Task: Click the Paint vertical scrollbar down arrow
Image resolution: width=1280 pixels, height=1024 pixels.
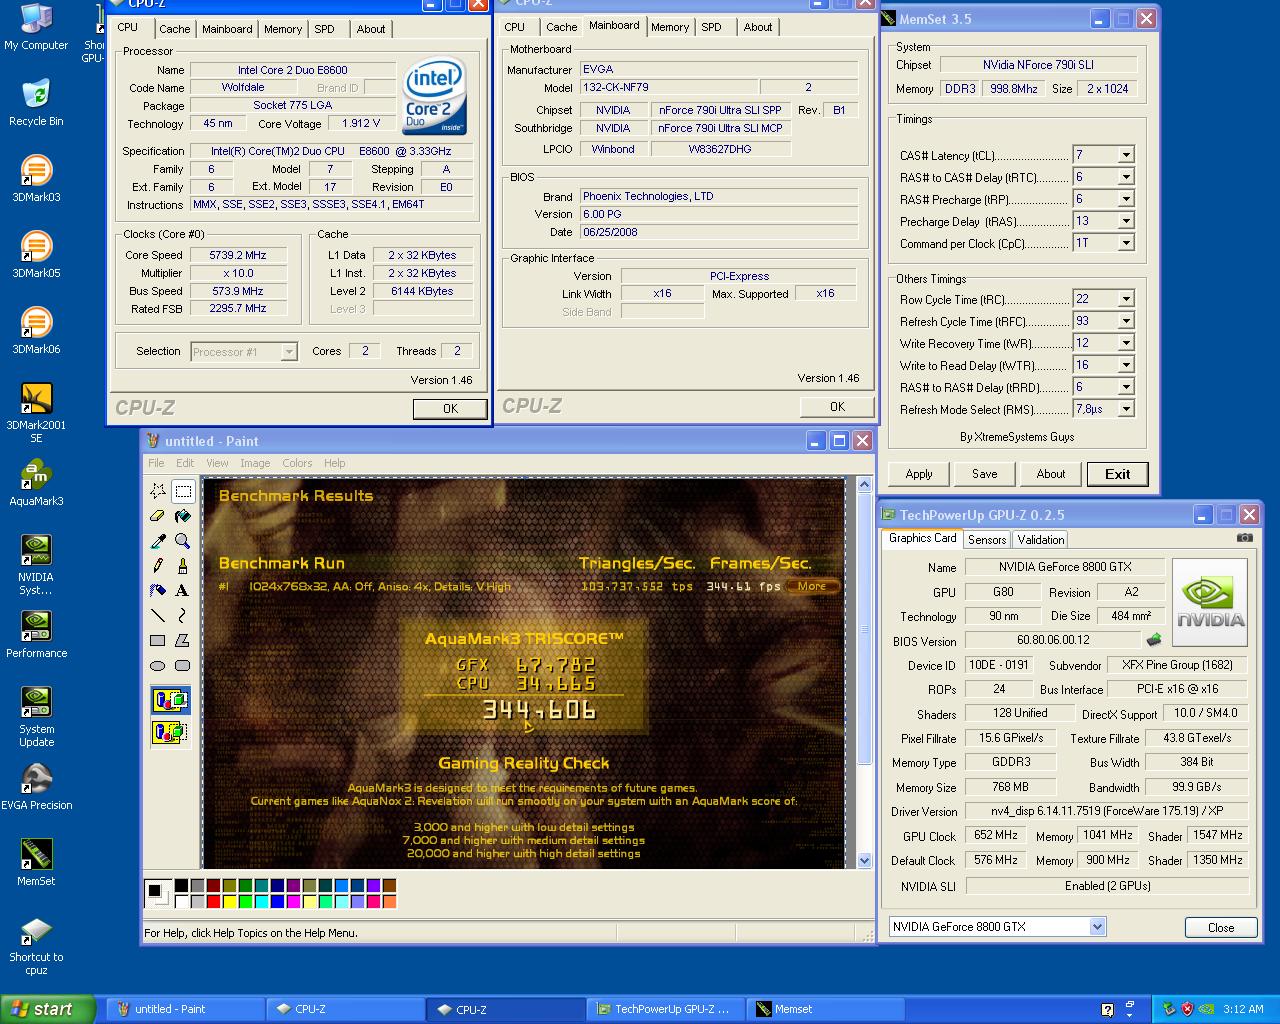Action: pyautogui.click(x=864, y=860)
